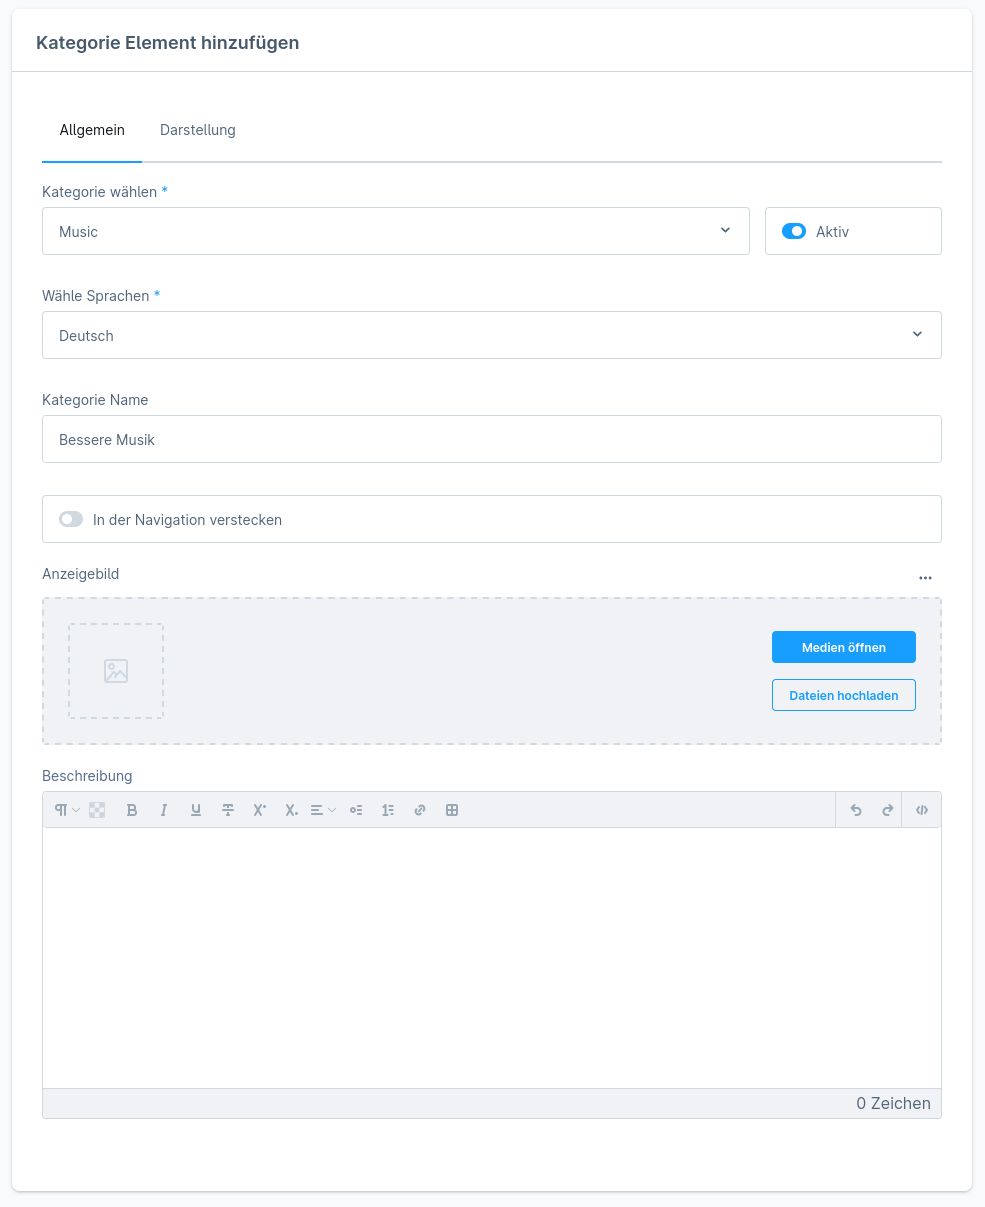
Task: Create an unordered bullet list
Action: (x=356, y=810)
